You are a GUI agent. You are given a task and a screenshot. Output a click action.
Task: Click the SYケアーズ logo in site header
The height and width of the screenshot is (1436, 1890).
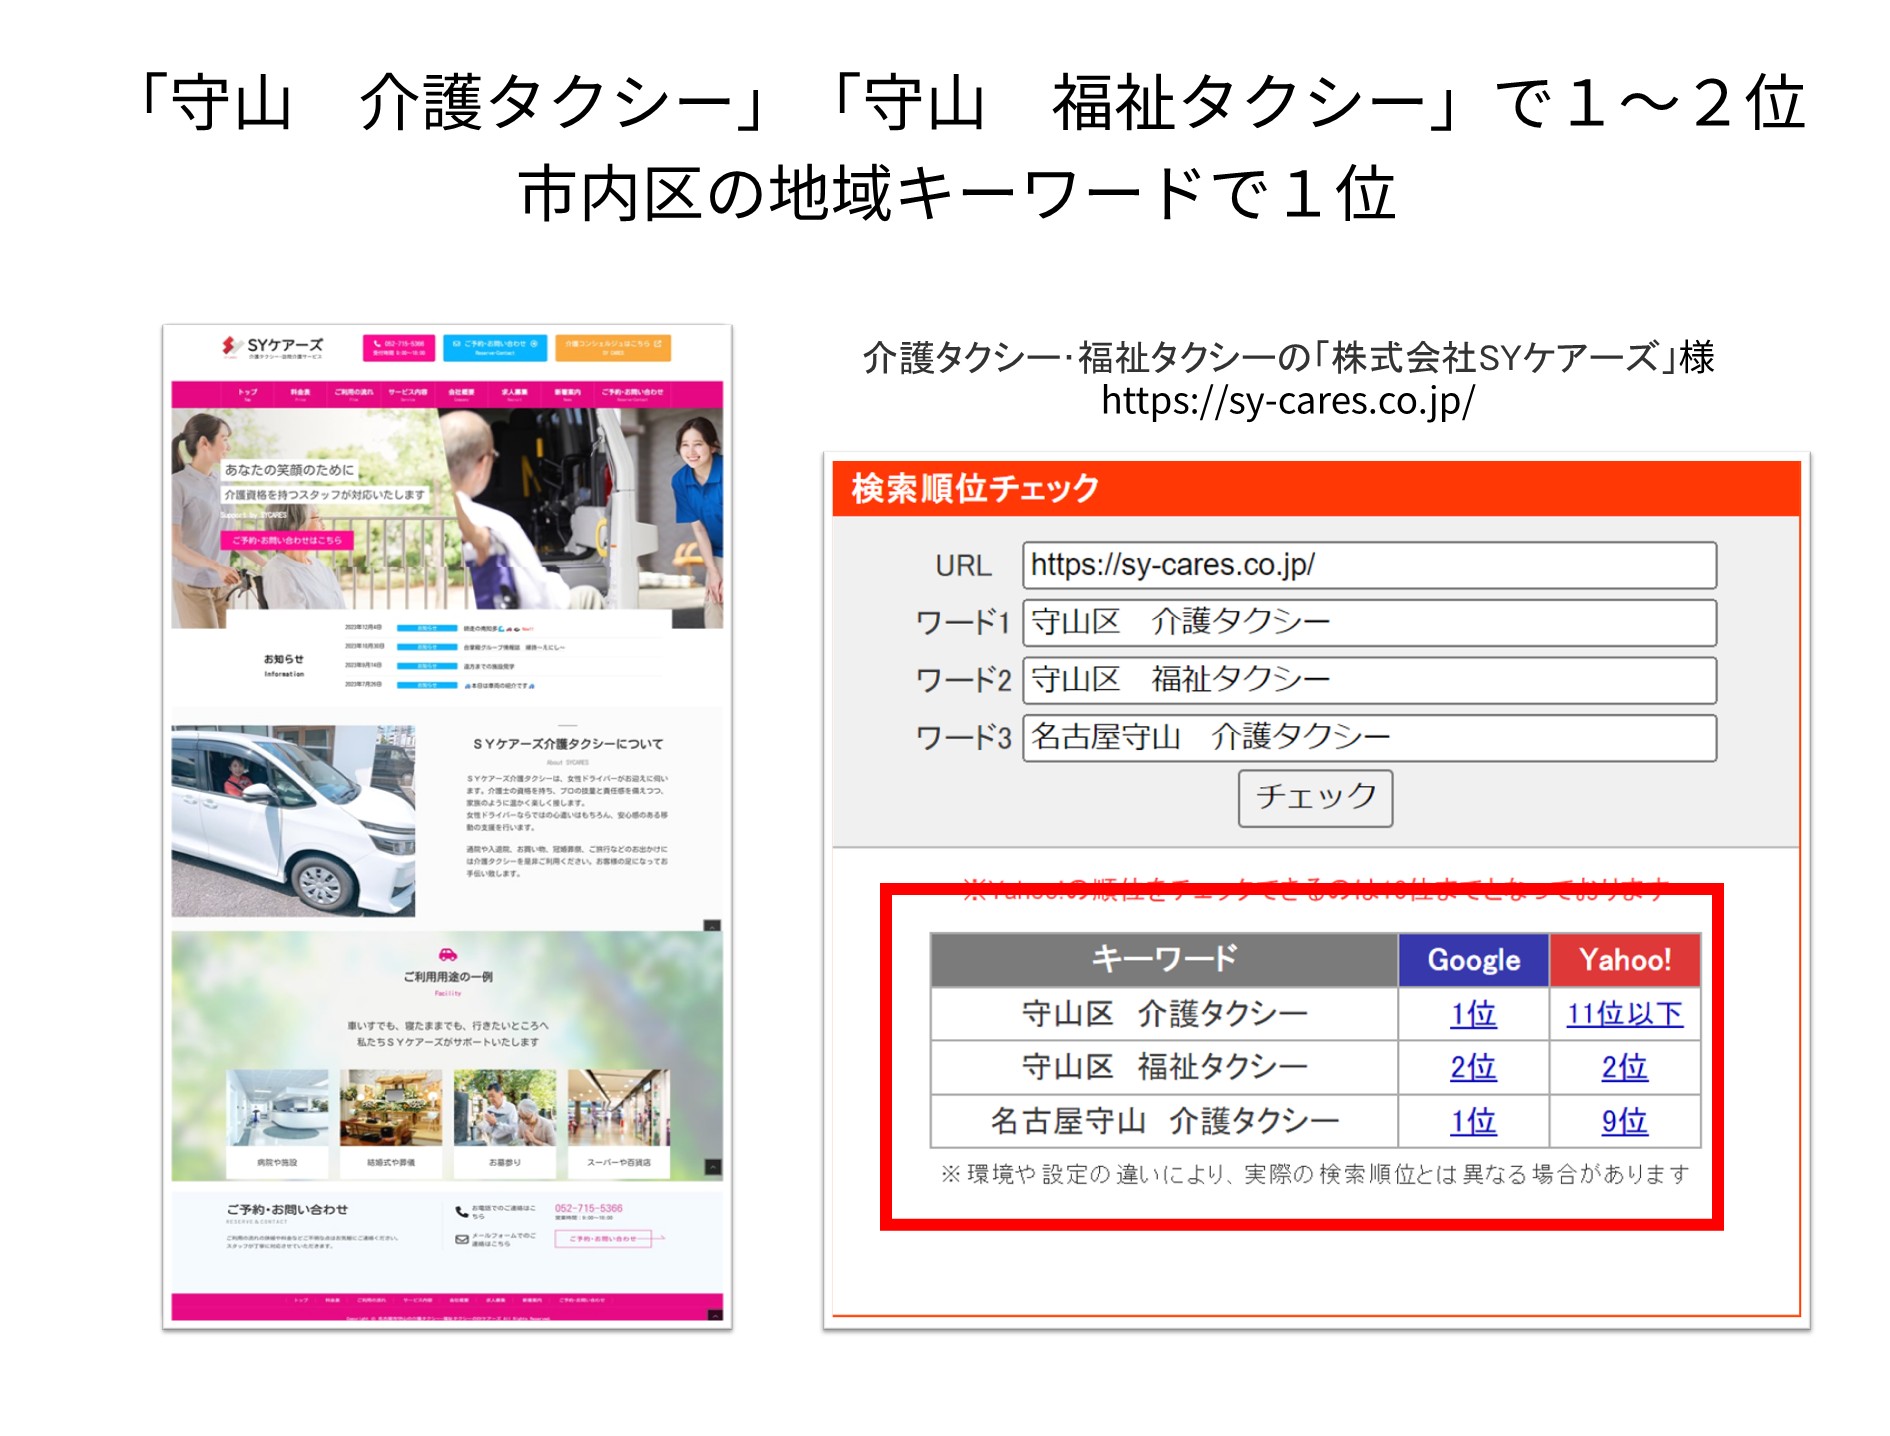point(273,346)
